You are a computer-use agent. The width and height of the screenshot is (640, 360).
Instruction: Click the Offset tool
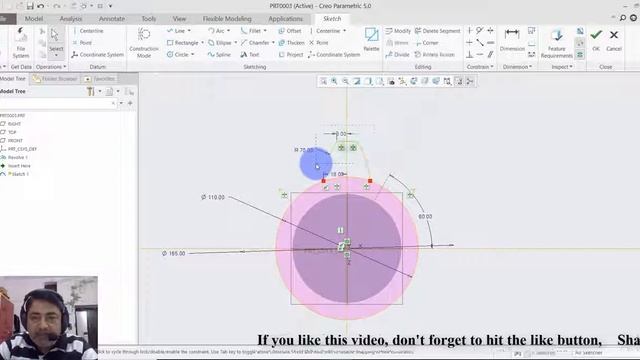290,31
